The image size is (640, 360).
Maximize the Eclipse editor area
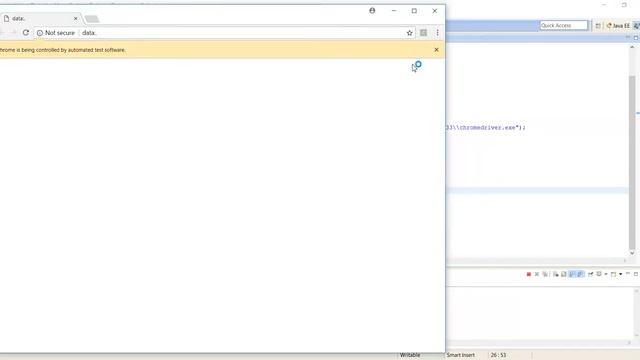click(x=636, y=38)
